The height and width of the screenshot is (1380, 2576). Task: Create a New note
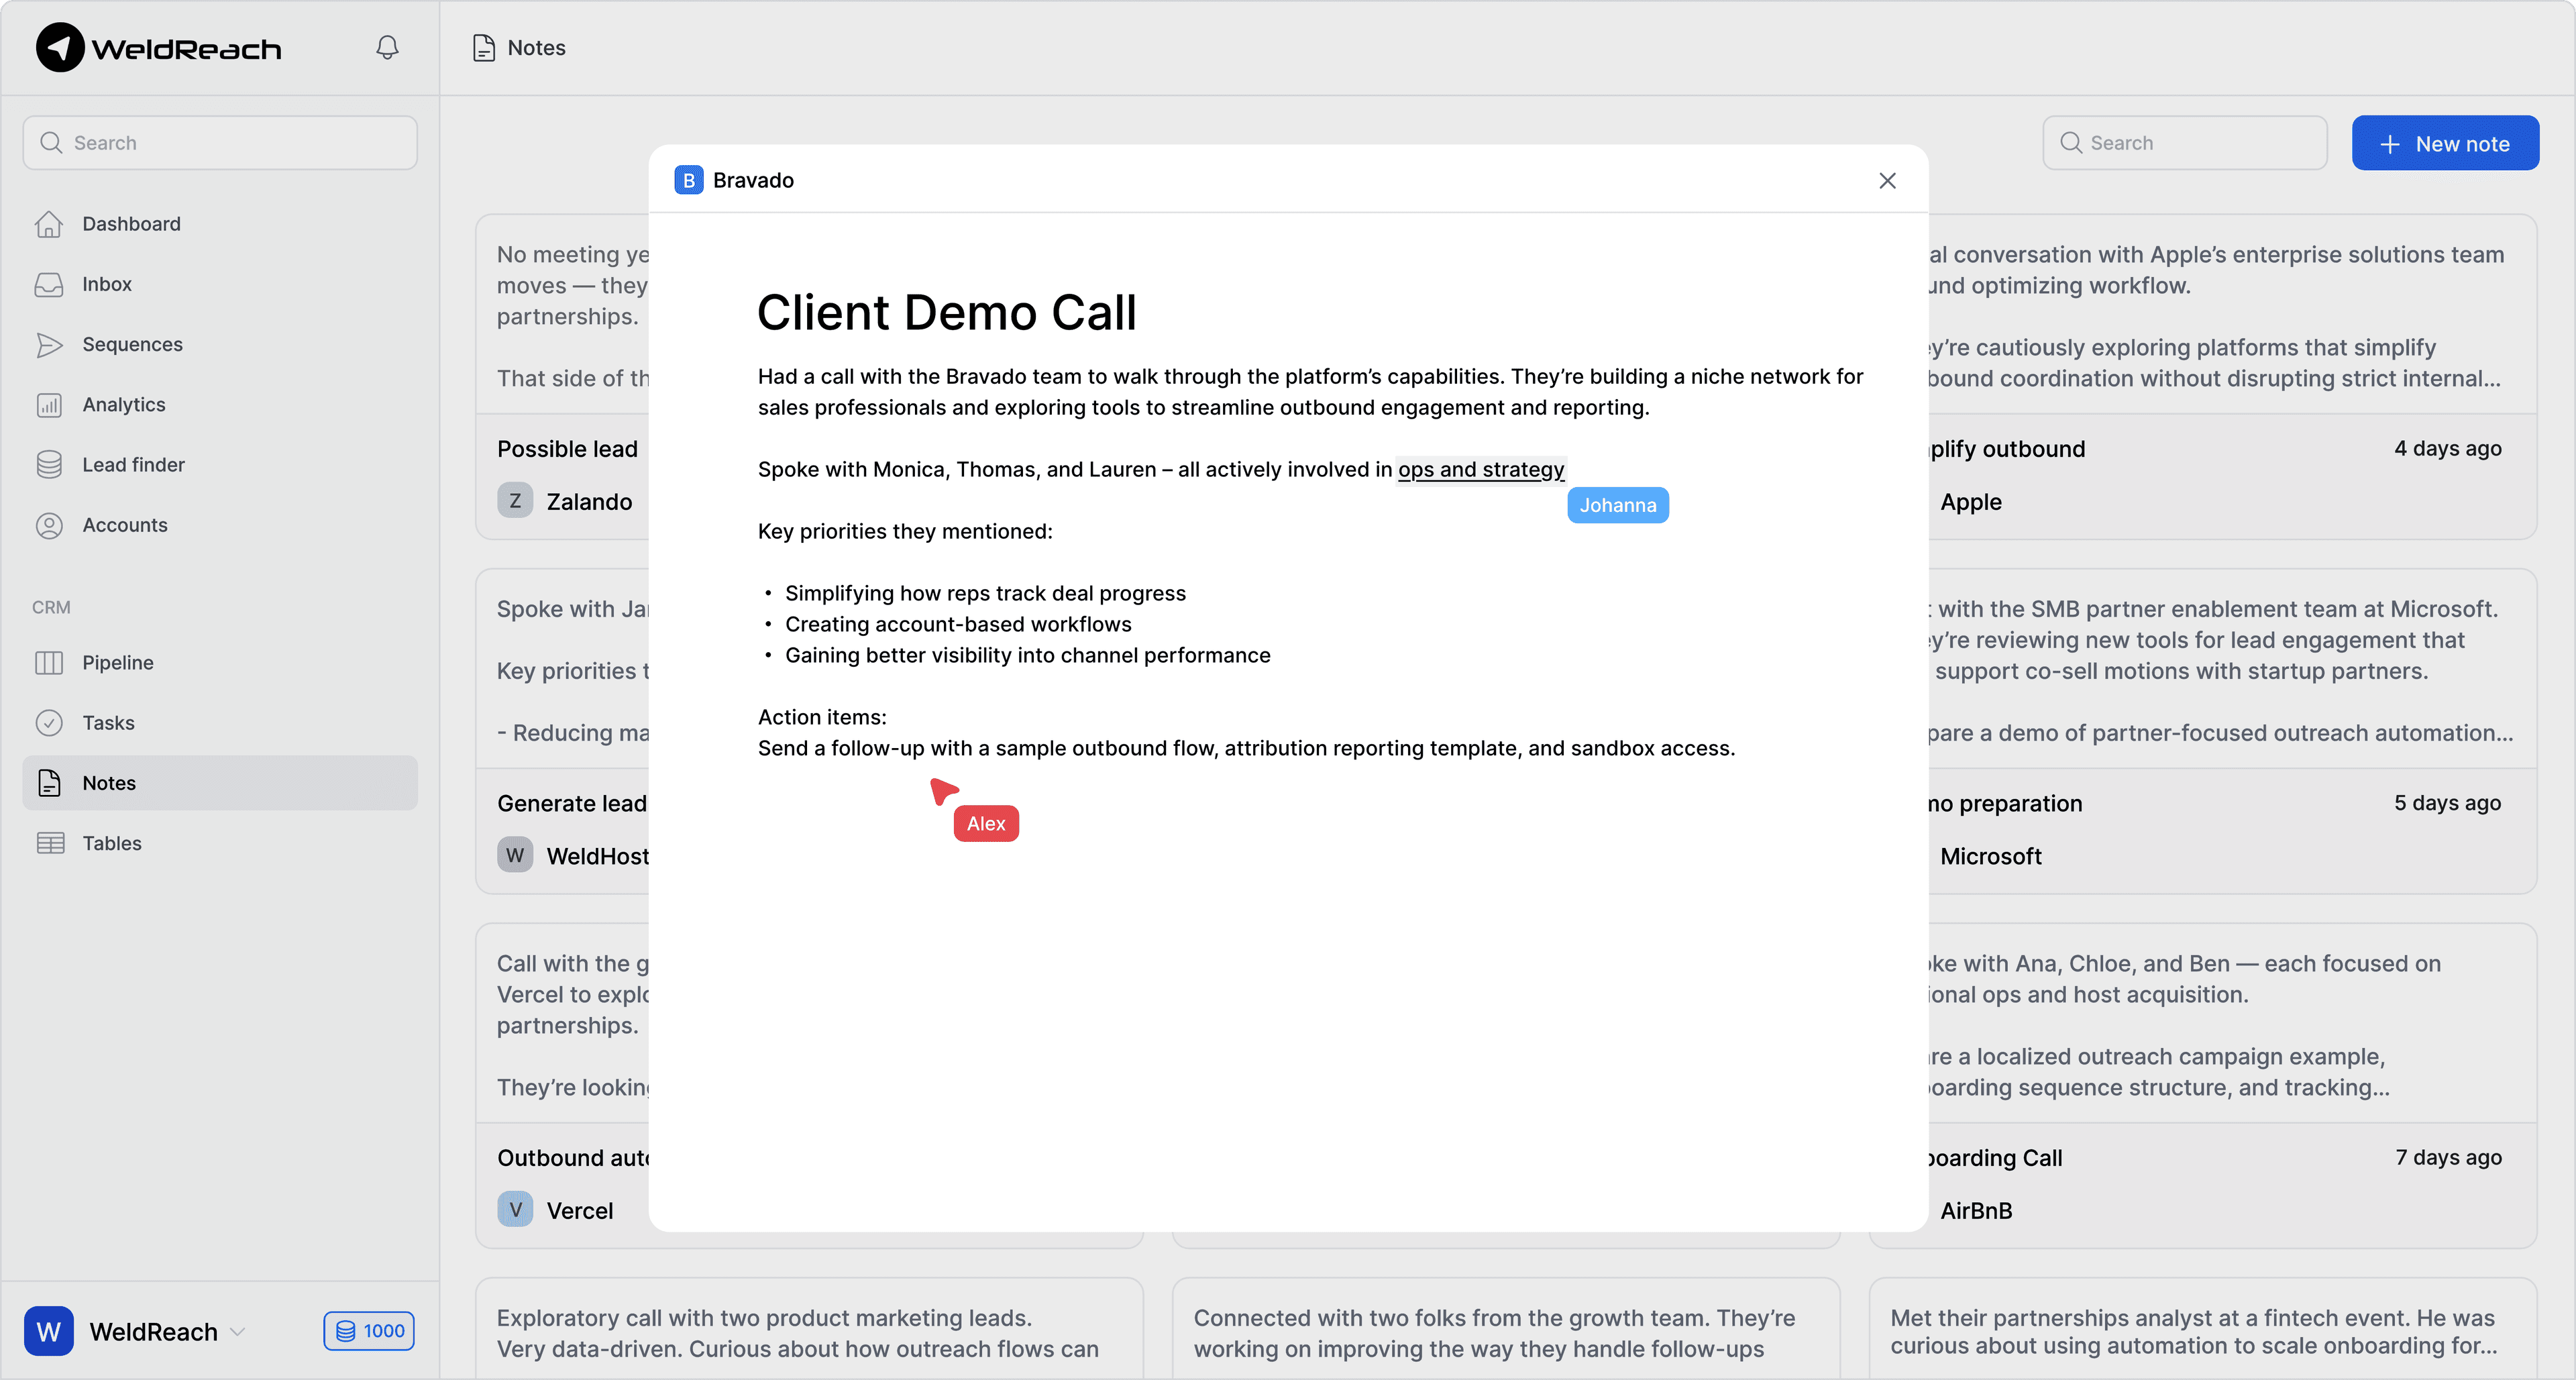(2445, 143)
